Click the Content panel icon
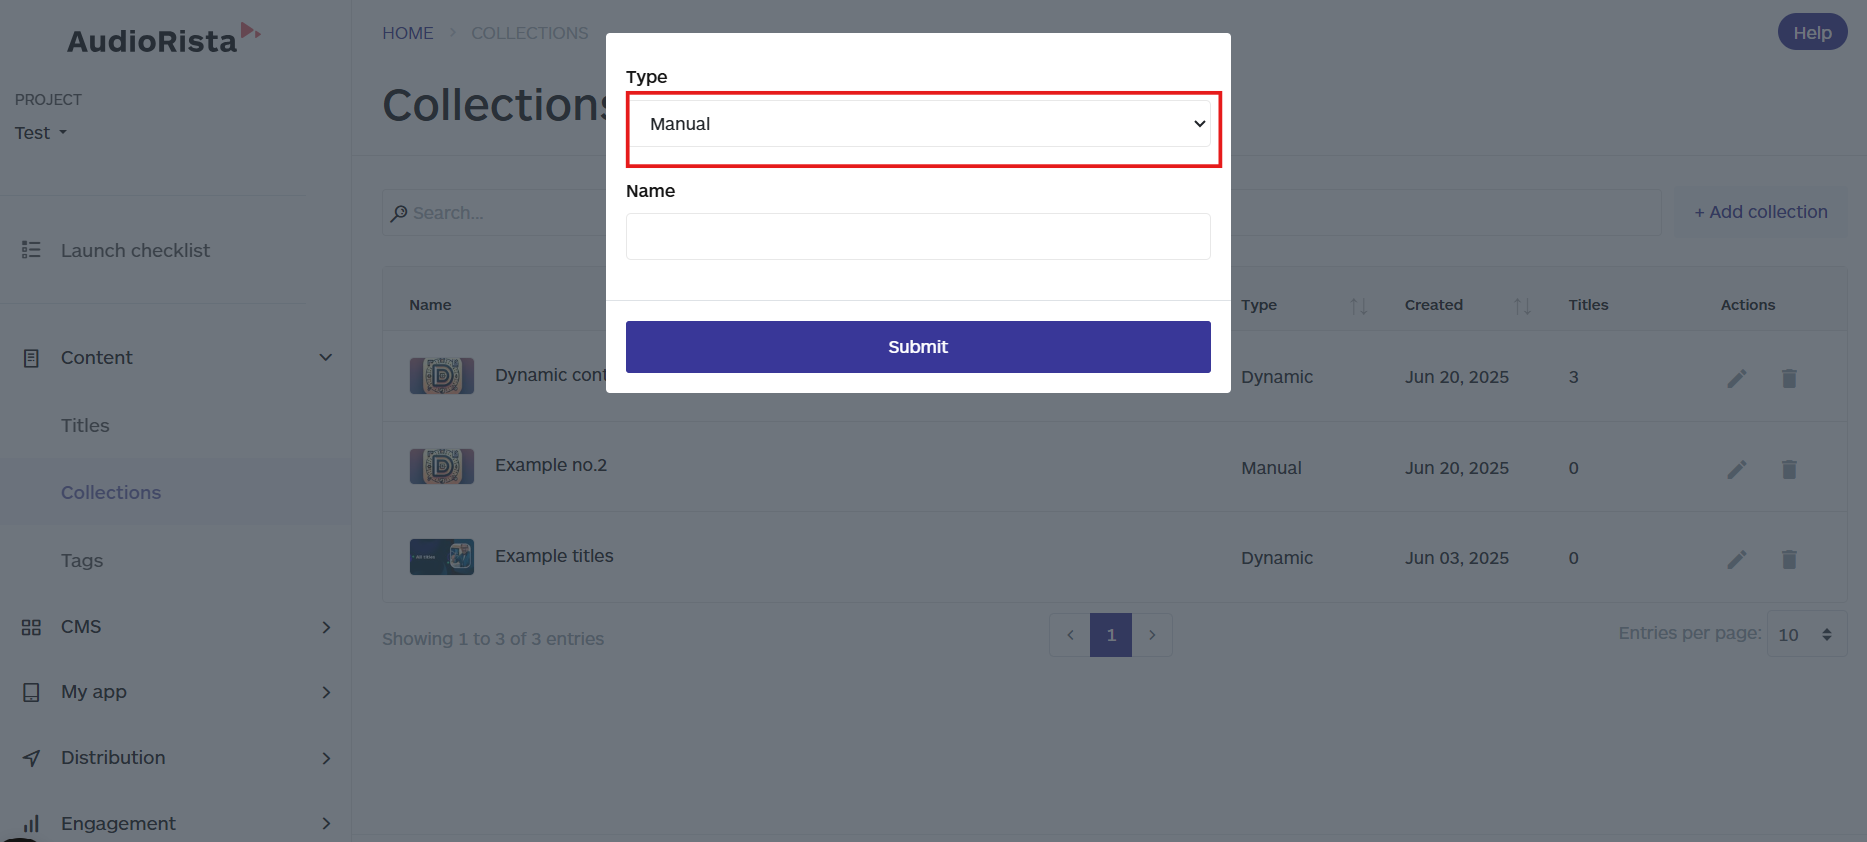 point(31,357)
